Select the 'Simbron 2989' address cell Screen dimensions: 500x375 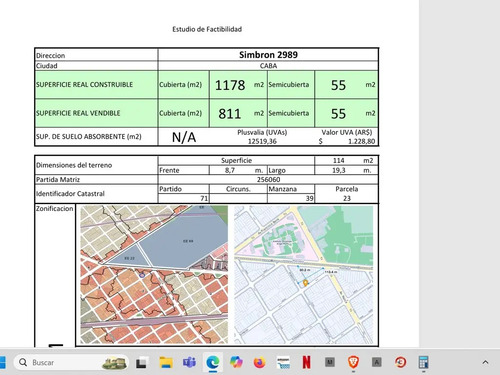268,55
